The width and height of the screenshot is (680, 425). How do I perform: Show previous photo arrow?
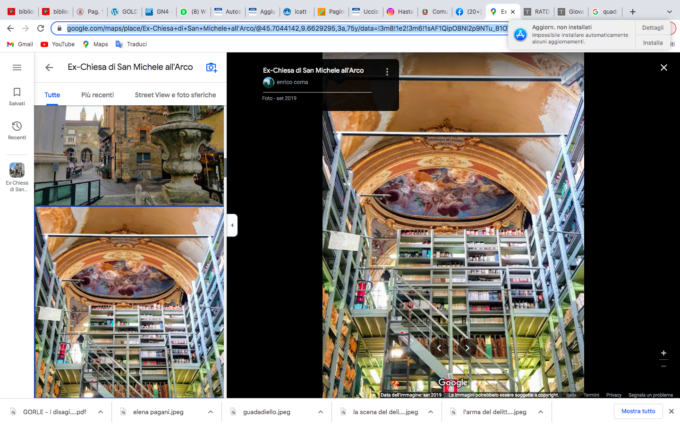[x=439, y=348]
